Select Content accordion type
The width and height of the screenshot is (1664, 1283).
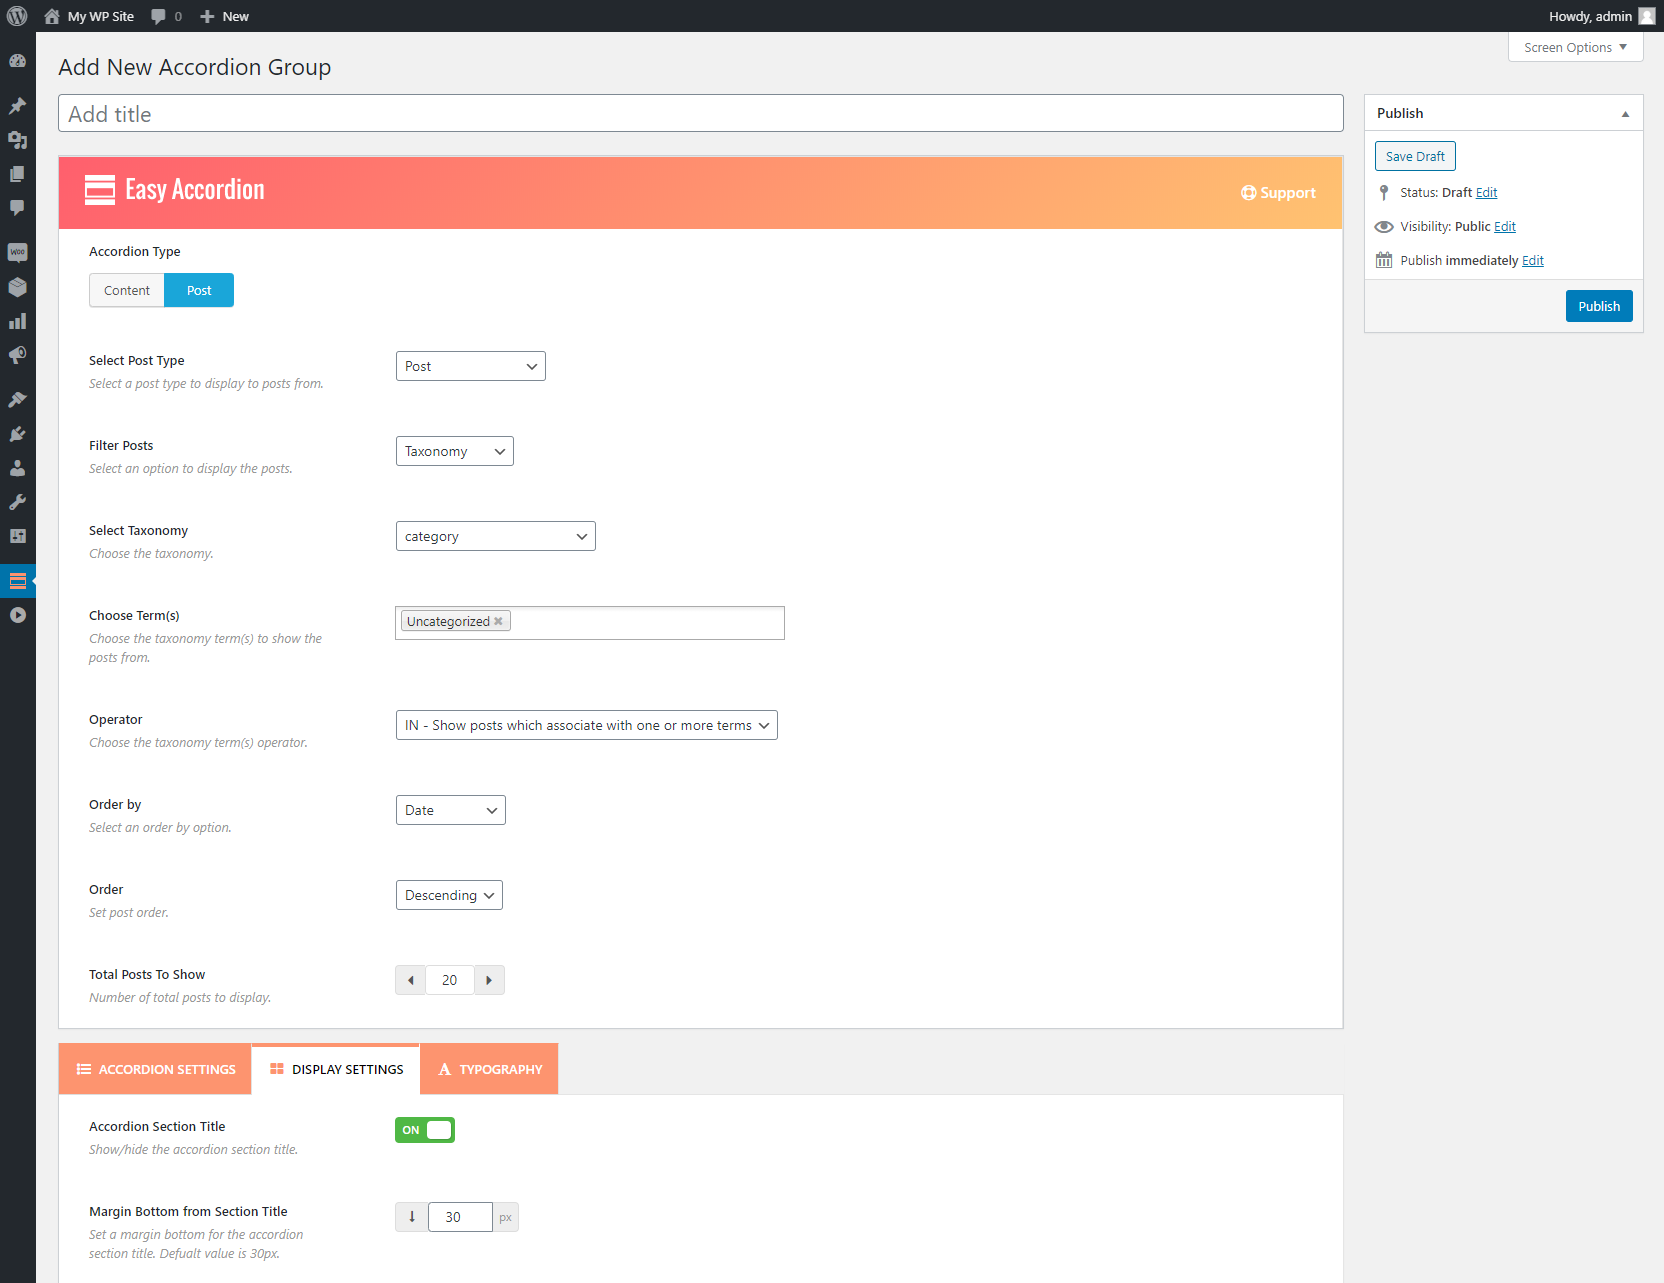tap(127, 290)
